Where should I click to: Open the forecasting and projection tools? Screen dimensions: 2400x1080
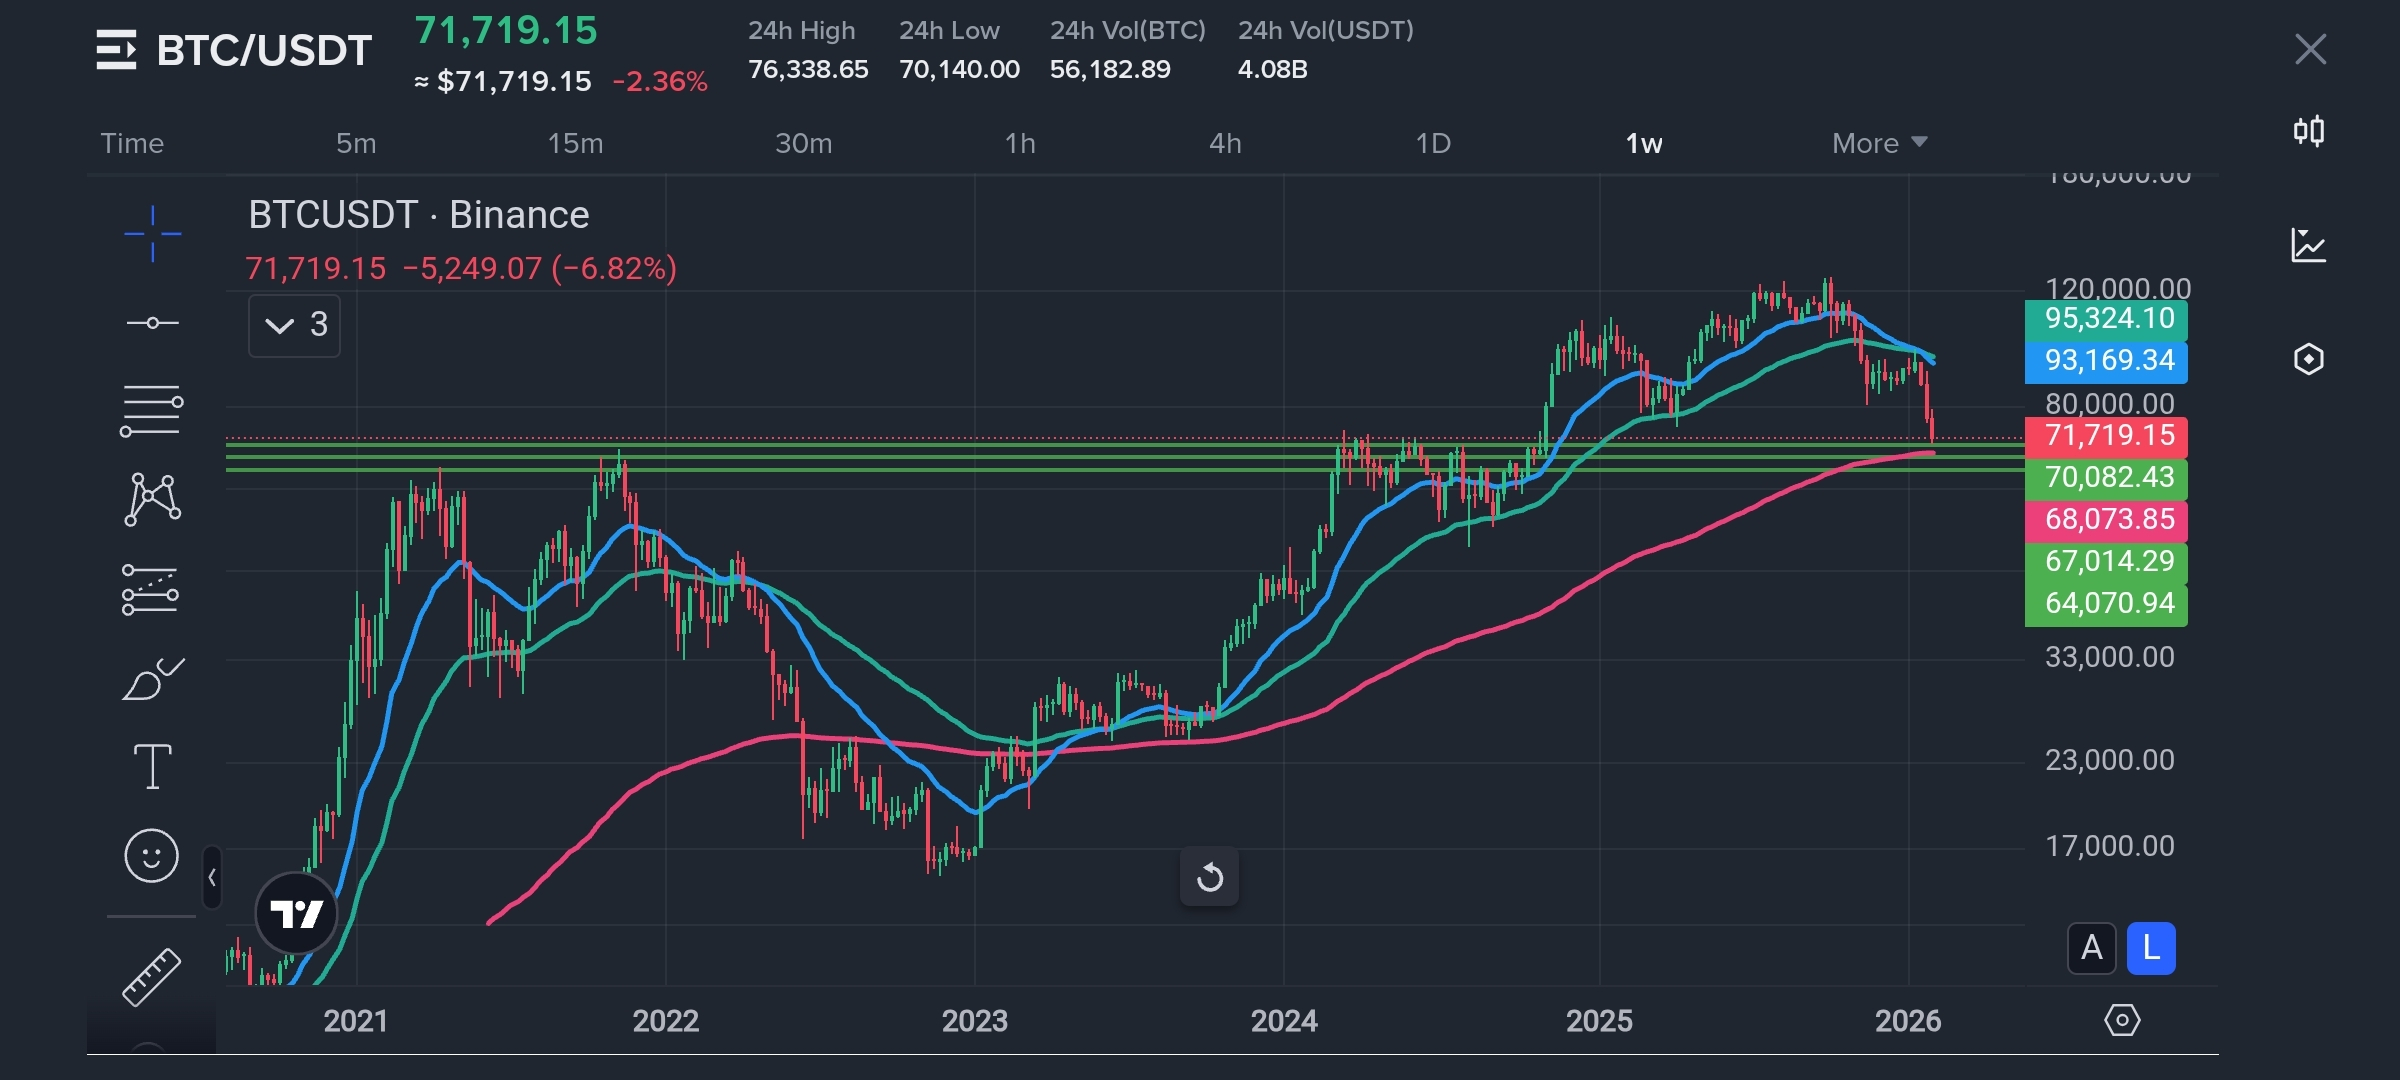pyautogui.click(x=150, y=589)
